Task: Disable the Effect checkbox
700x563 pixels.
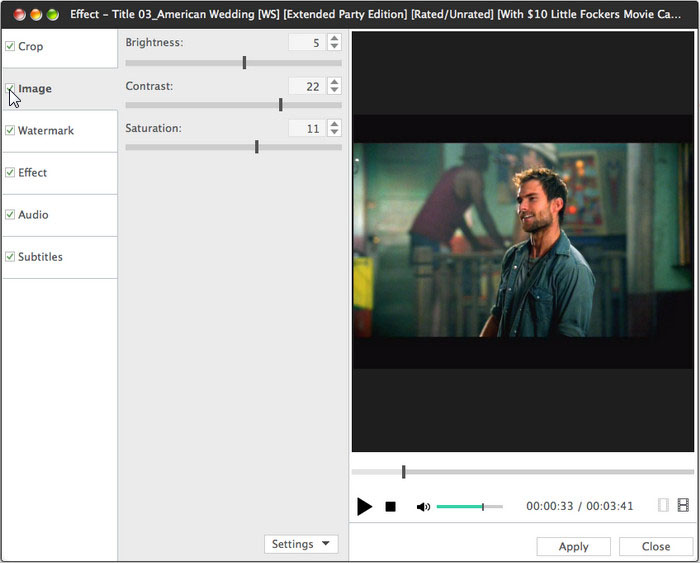Action: point(10,172)
